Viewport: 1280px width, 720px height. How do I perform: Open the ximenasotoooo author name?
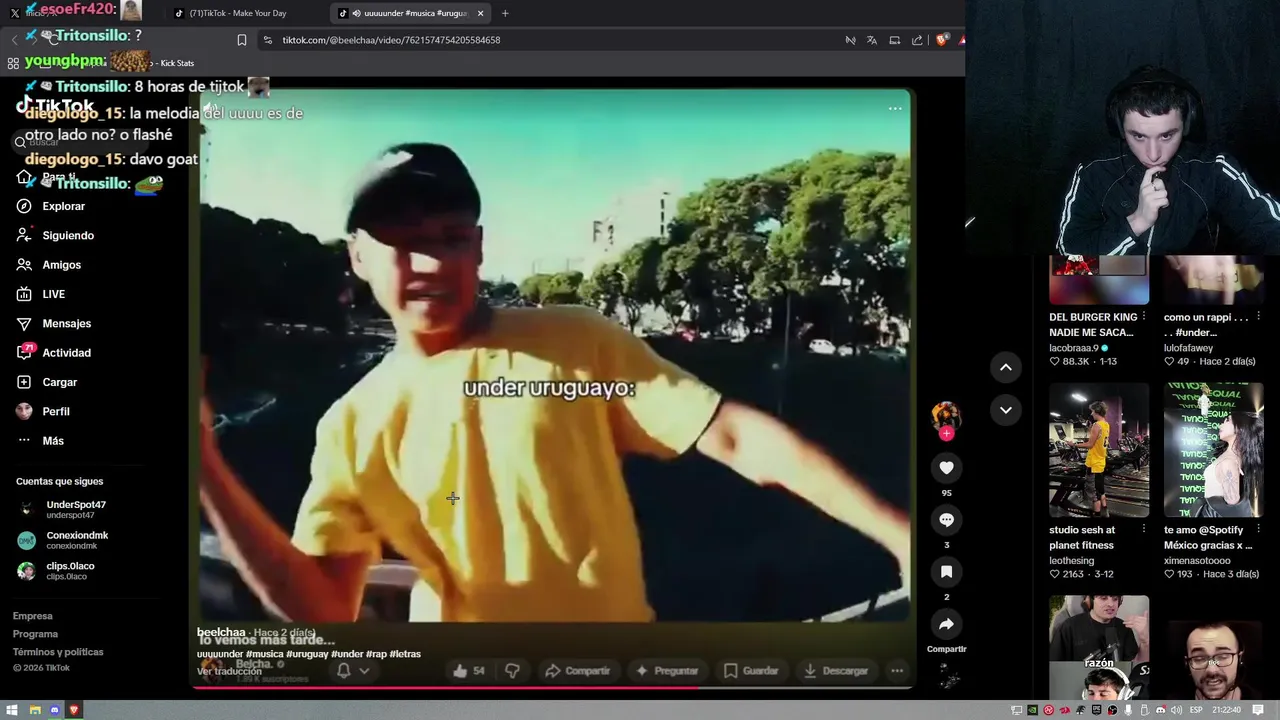click(x=1197, y=561)
